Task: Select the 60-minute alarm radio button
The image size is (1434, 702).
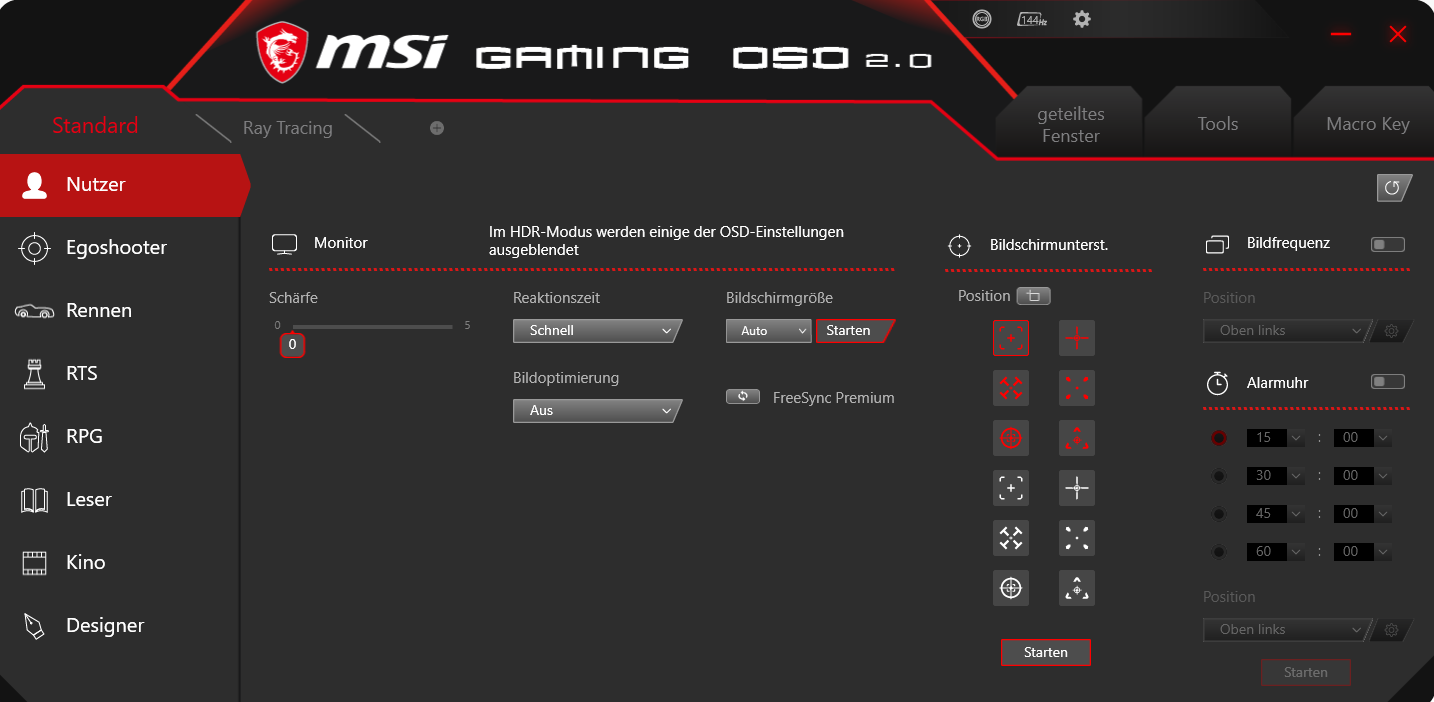Action: (1218, 552)
